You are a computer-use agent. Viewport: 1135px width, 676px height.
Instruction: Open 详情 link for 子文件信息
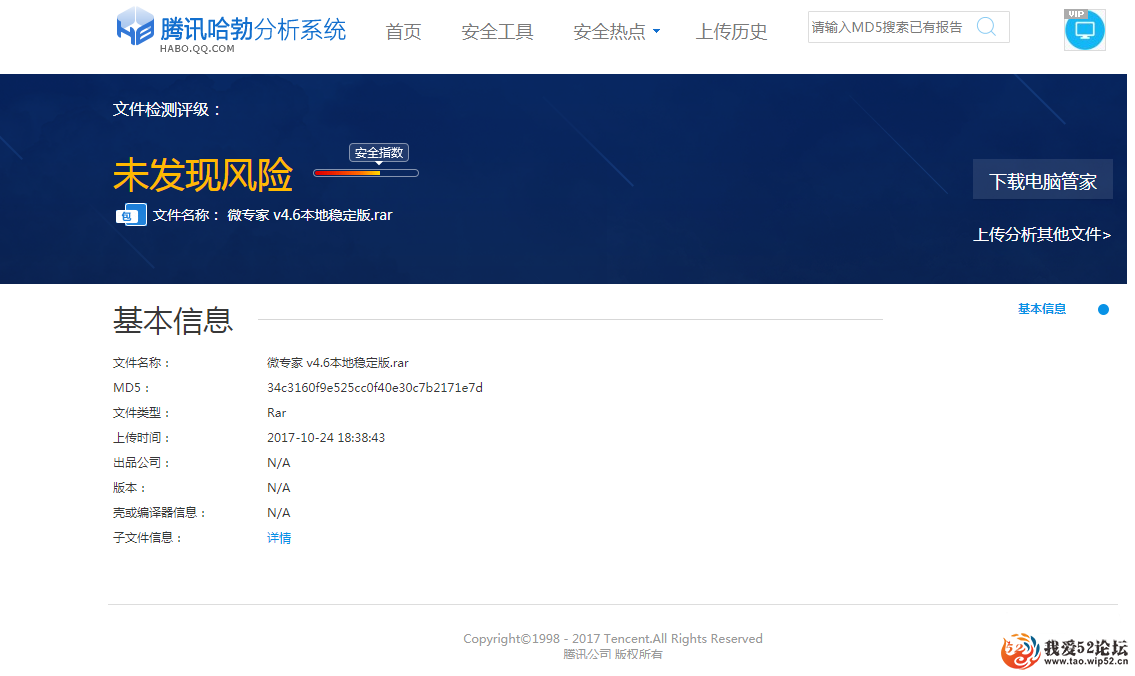tap(279, 538)
